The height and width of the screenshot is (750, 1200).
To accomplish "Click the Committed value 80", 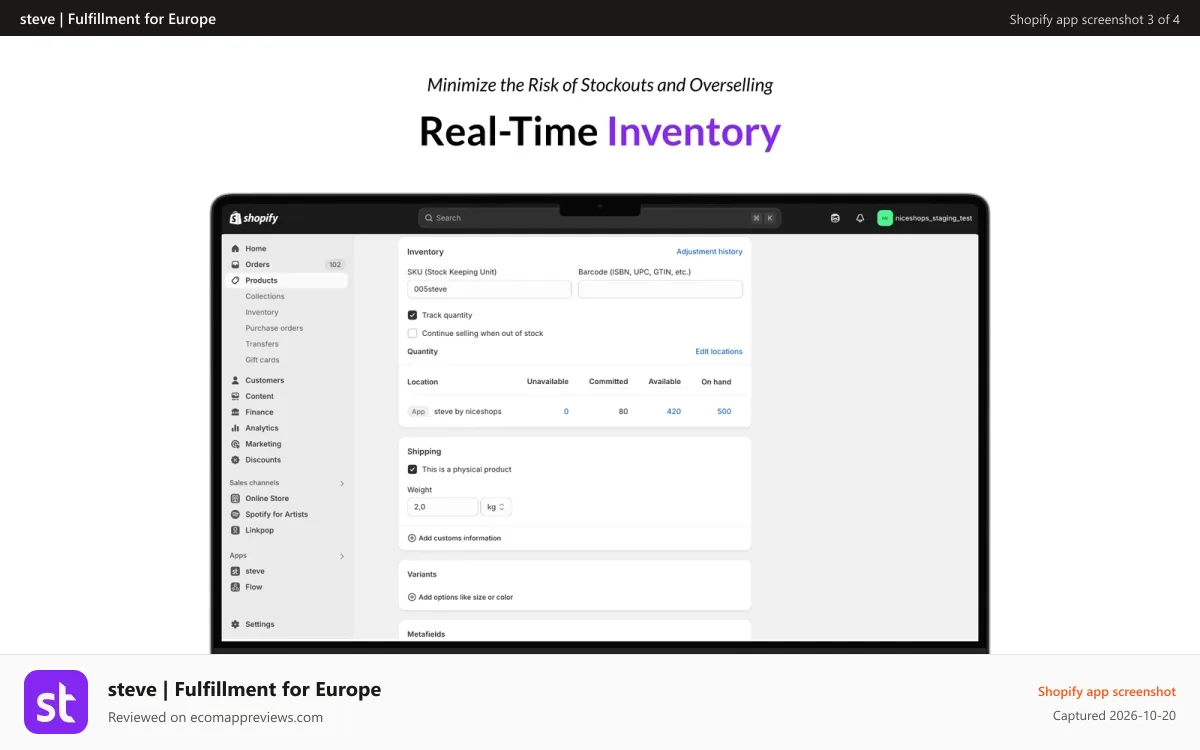I will pyautogui.click(x=623, y=411).
